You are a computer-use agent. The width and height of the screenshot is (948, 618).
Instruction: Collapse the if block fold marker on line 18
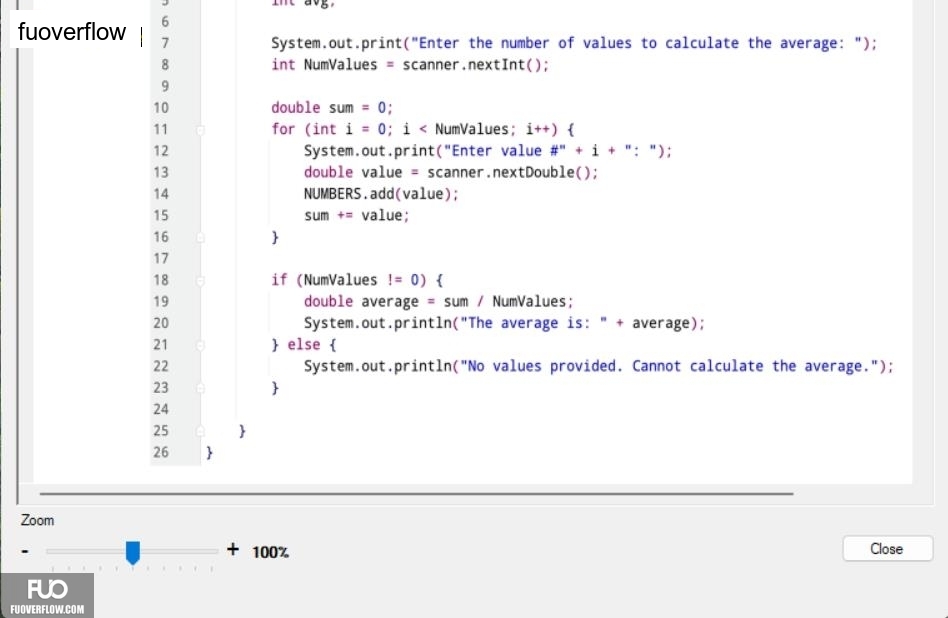pyautogui.click(x=200, y=281)
